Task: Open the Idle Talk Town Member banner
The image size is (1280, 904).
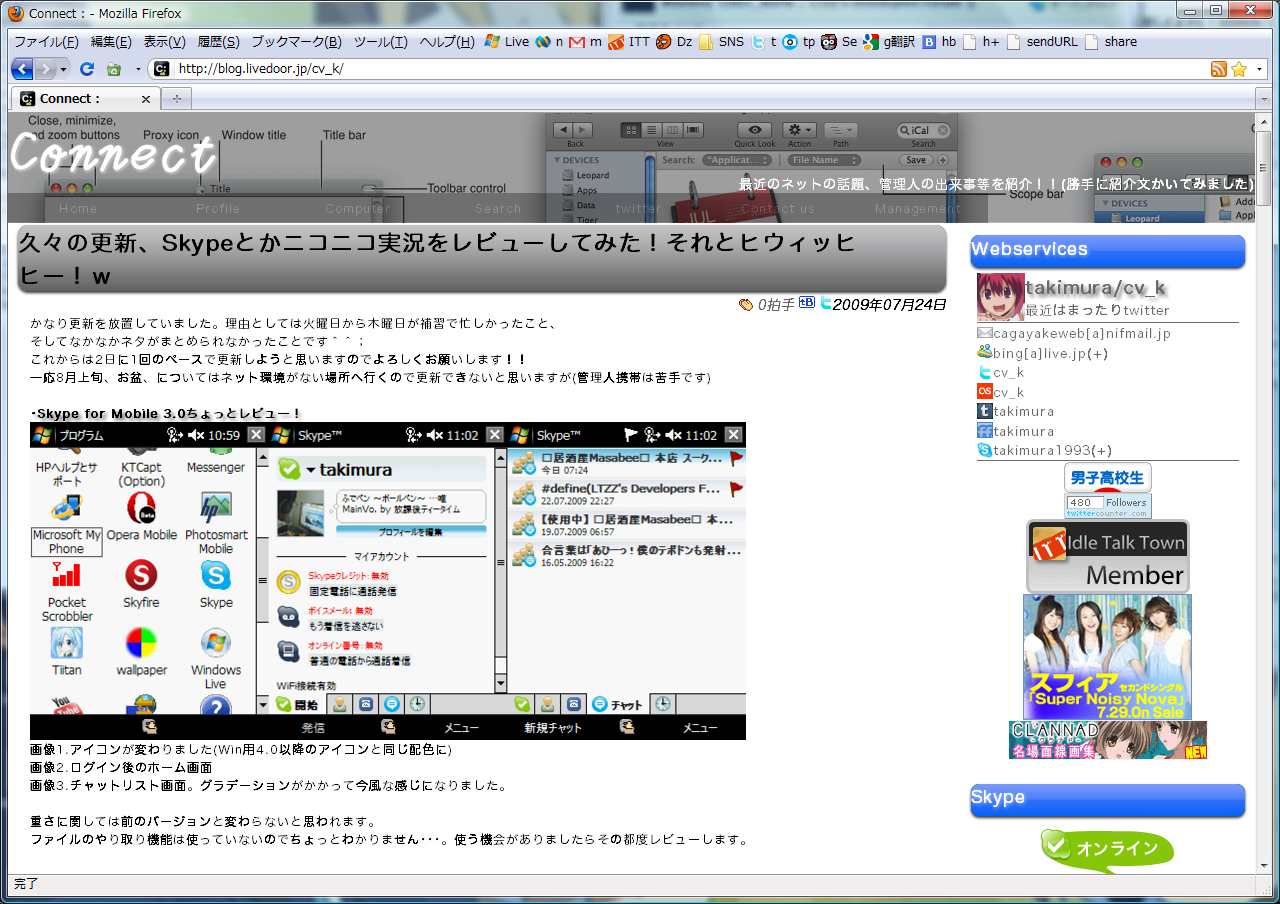Action: point(1108,557)
